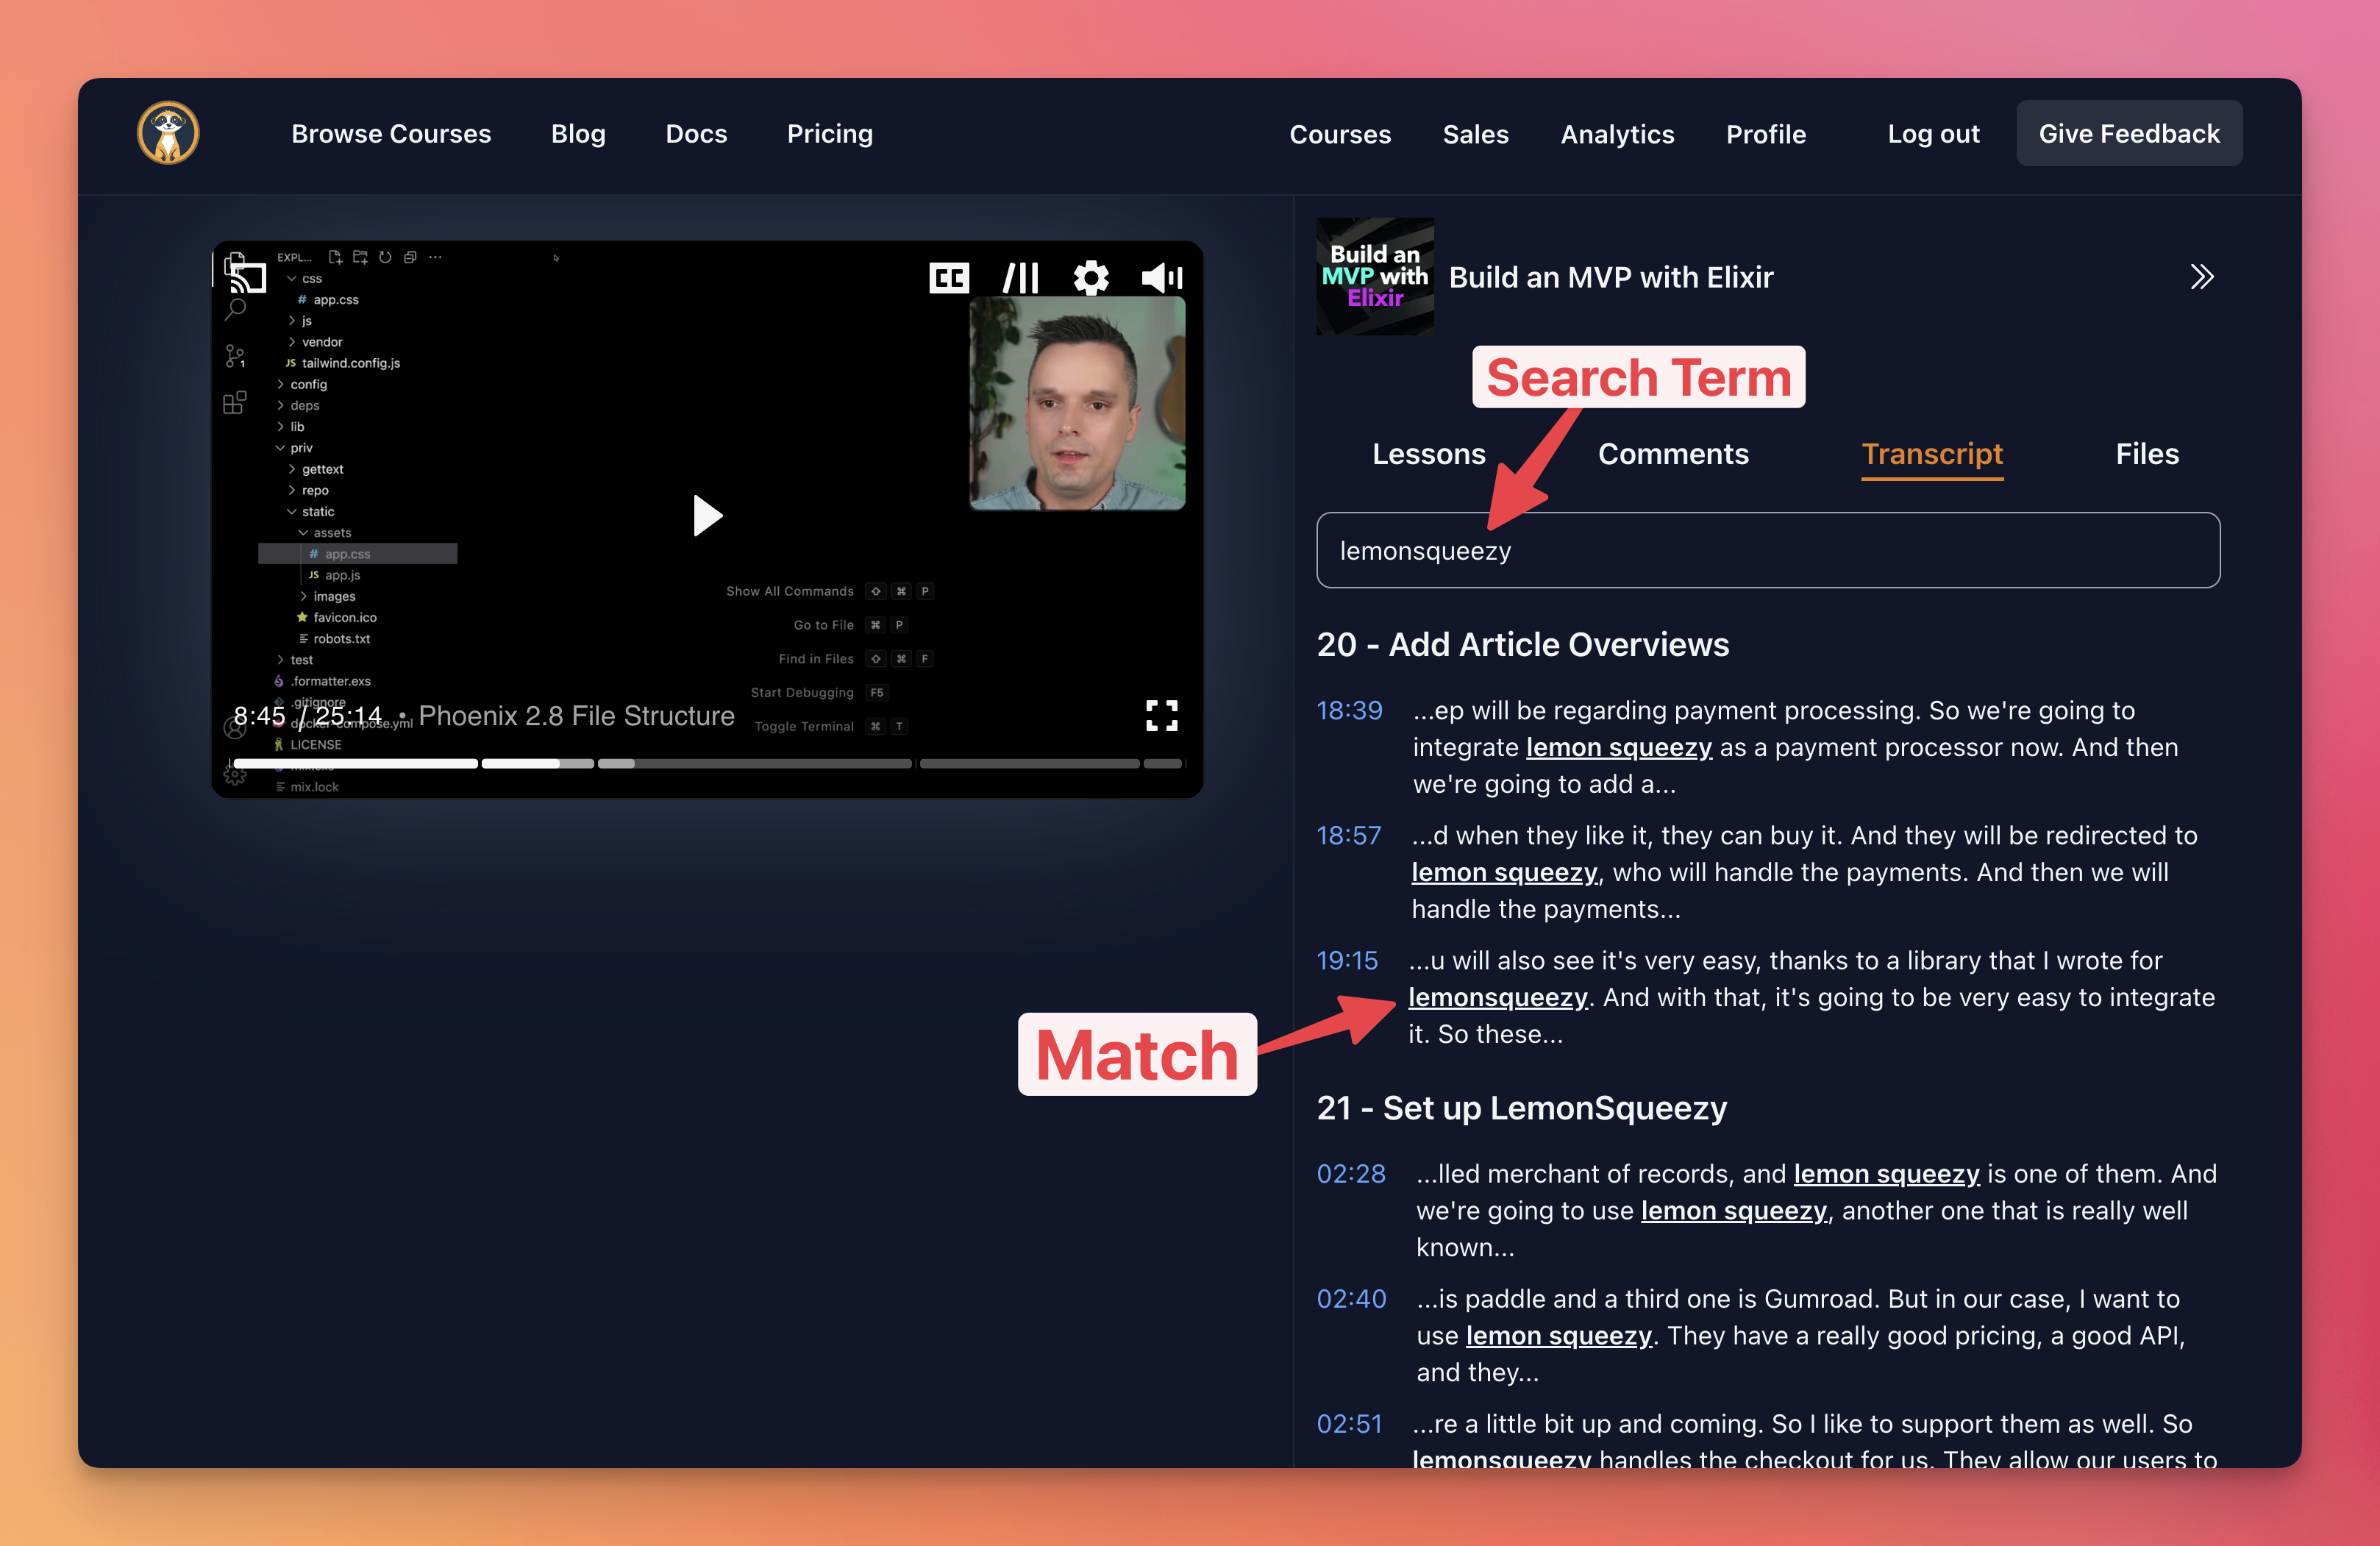Open the video chapters icon
The width and height of the screenshot is (2380, 1546).
click(x=1020, y=277)
